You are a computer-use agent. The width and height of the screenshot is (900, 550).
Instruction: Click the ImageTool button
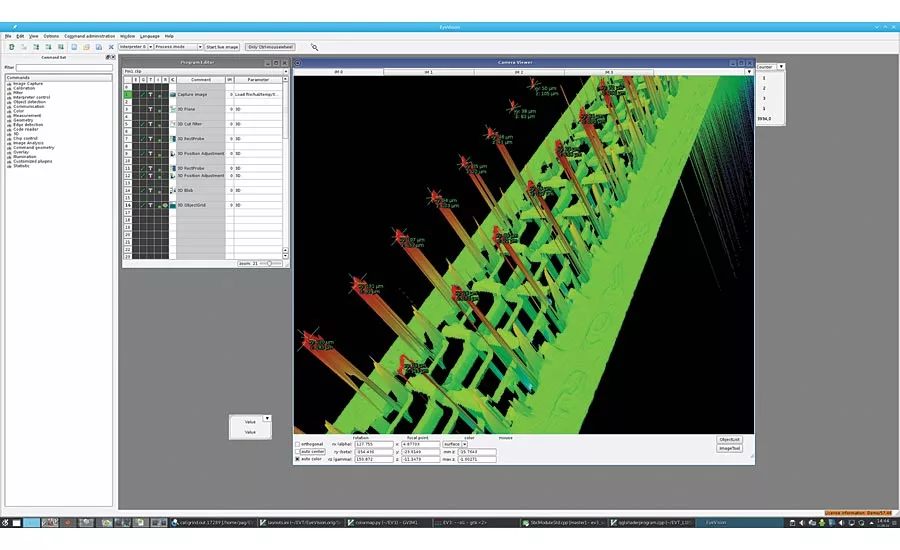click(730, 448)
